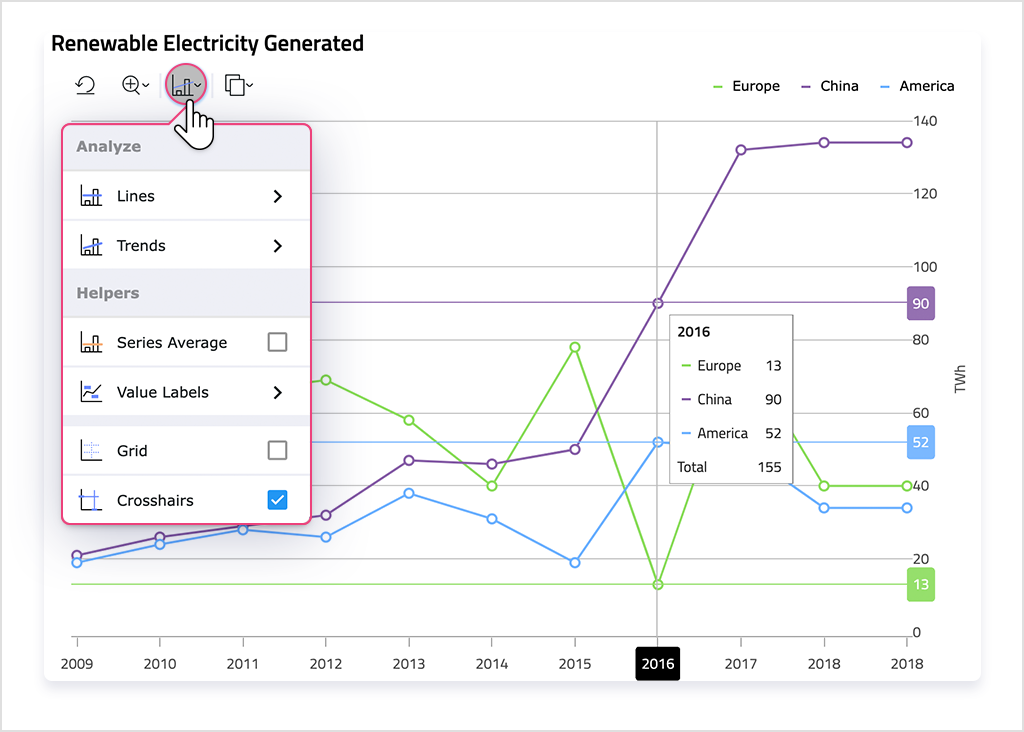This screenshot has height=732, width=1024.
Task: Enable the Series Average checkbox
Action: (278, 342)
